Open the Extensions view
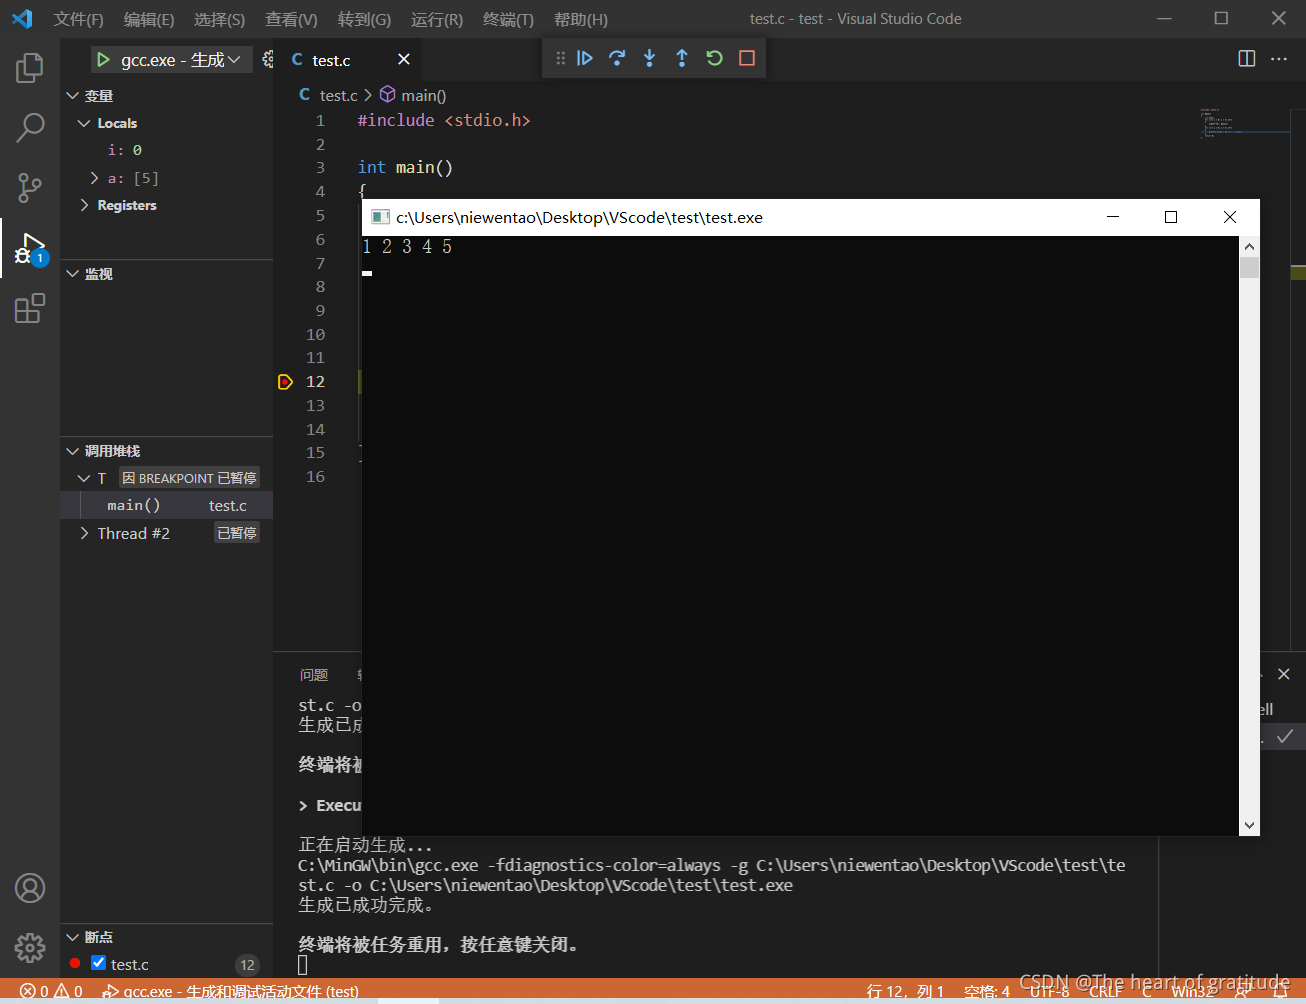This screenshot has height=1004, width=1306. click(30, 308)
